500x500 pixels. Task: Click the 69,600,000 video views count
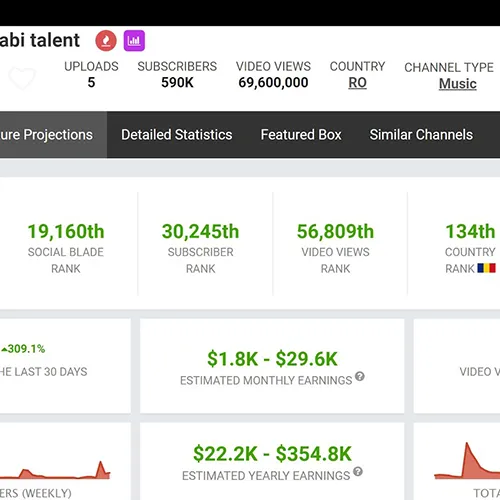click(x=273, y=82)
